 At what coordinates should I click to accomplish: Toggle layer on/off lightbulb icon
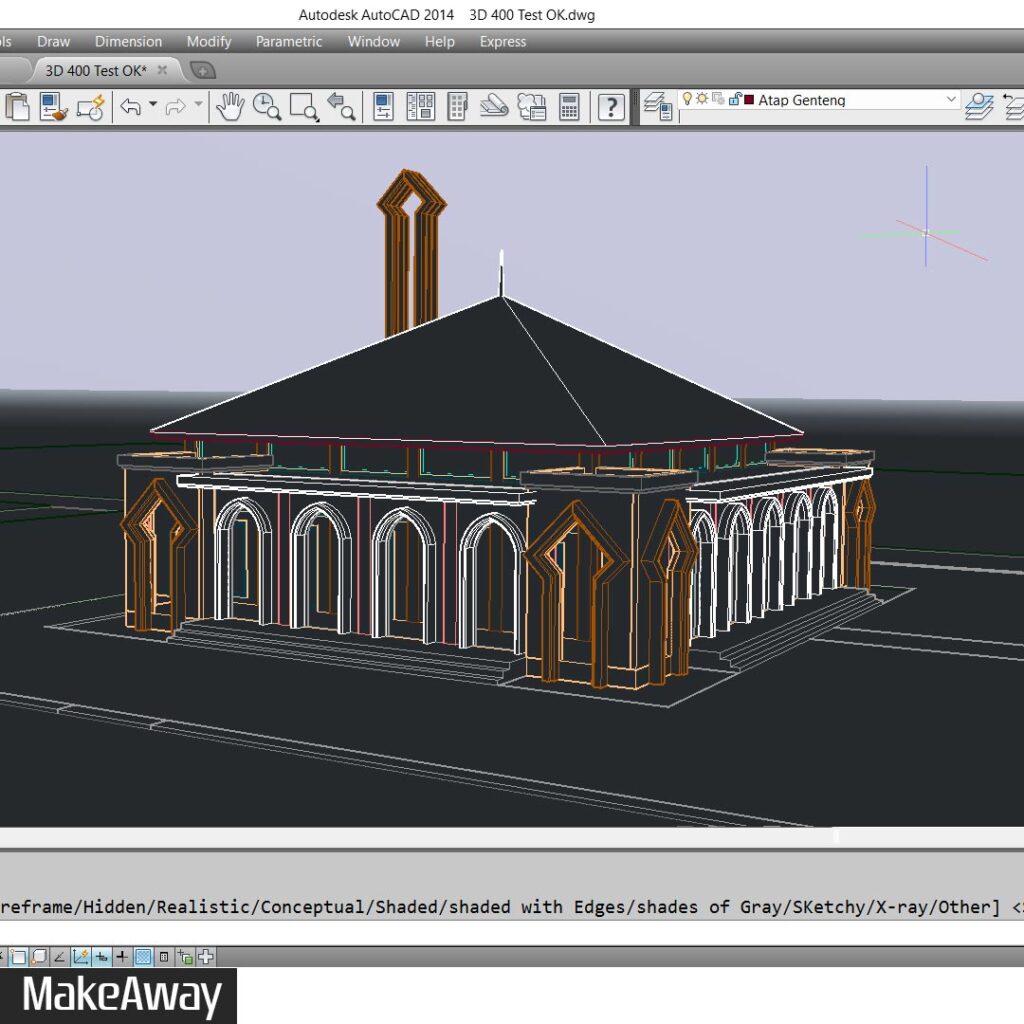(x=687, y=99)
